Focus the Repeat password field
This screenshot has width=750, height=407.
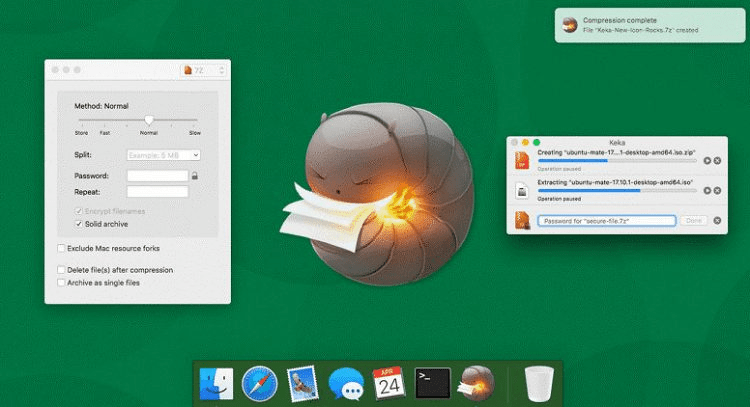point(157,192)
